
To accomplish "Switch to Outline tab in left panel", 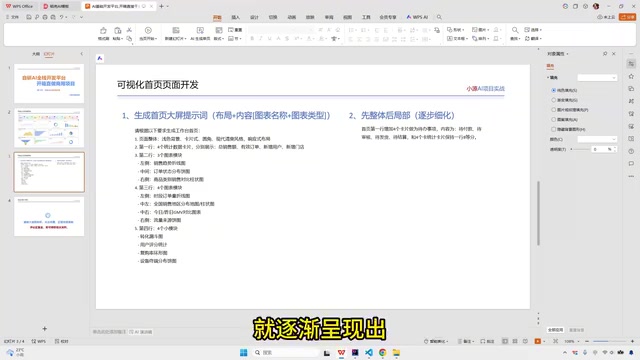I will (x=36, y=54).
